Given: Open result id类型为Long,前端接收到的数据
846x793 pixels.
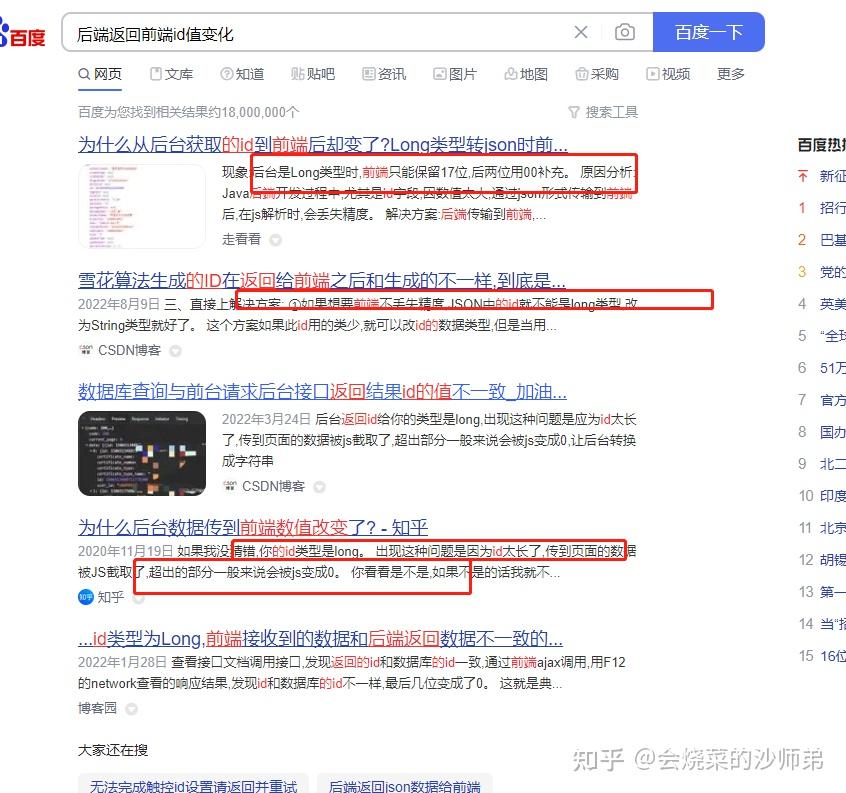Looking at the screenshot, I should 320,639.
